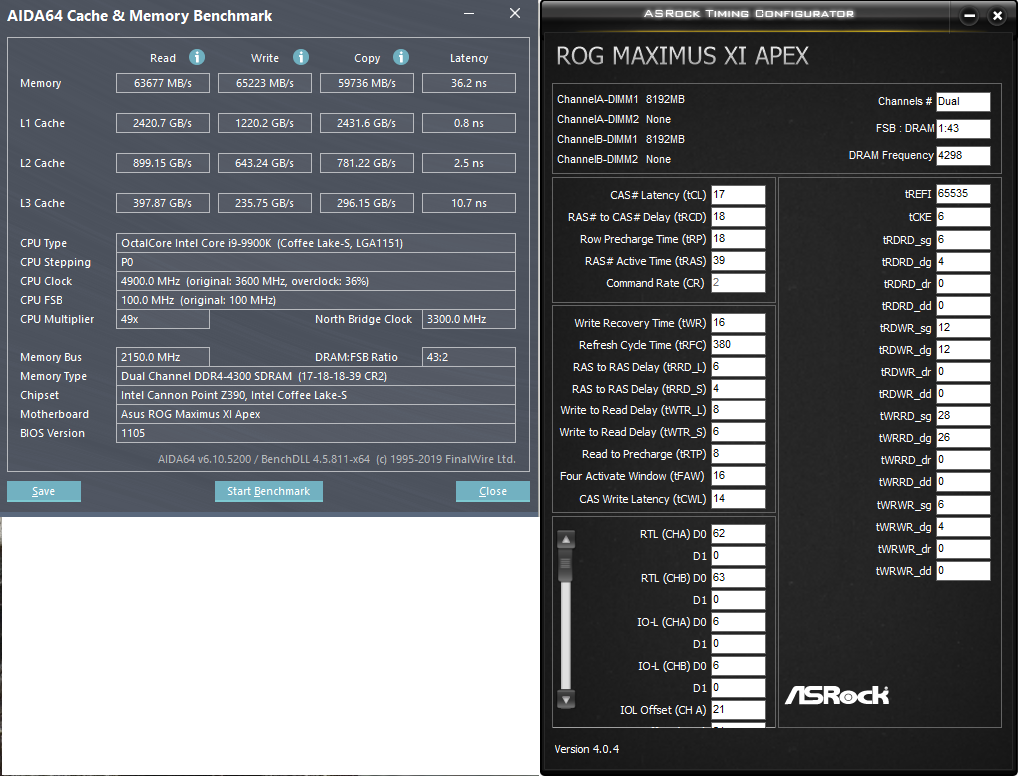
Task: Close the AIDA64 benchmark window with X
Action: point(515,14)
